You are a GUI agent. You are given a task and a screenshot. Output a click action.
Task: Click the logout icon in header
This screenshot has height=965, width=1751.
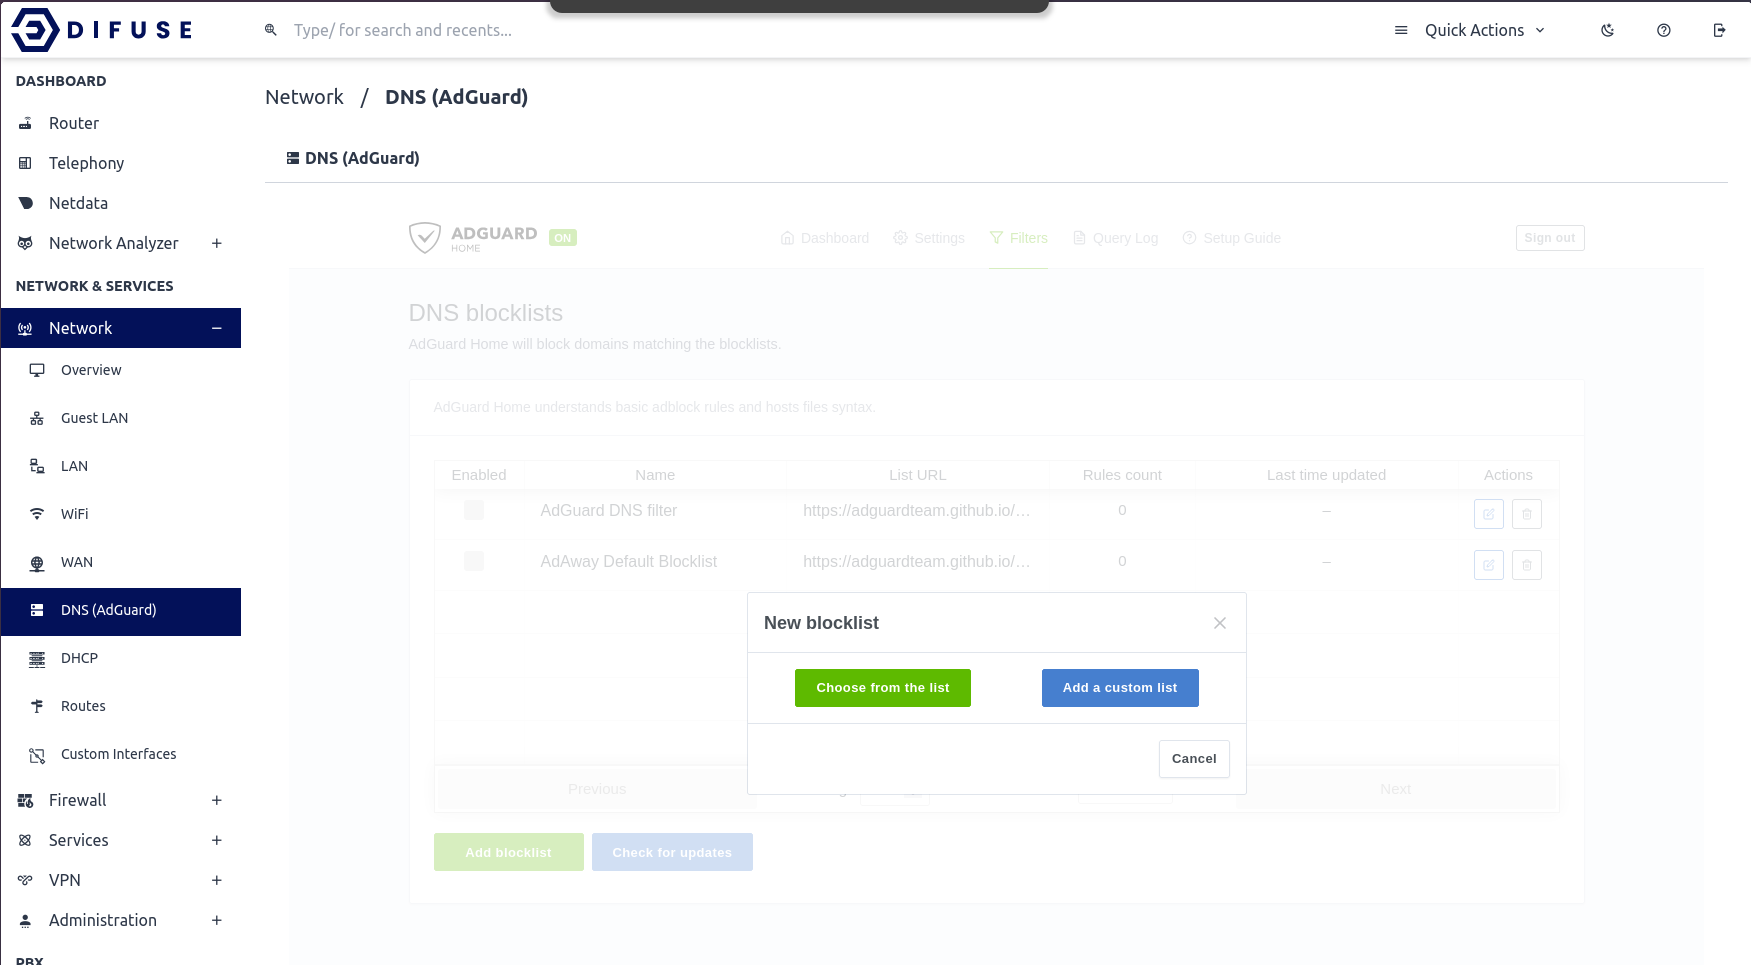(1720, 30)
